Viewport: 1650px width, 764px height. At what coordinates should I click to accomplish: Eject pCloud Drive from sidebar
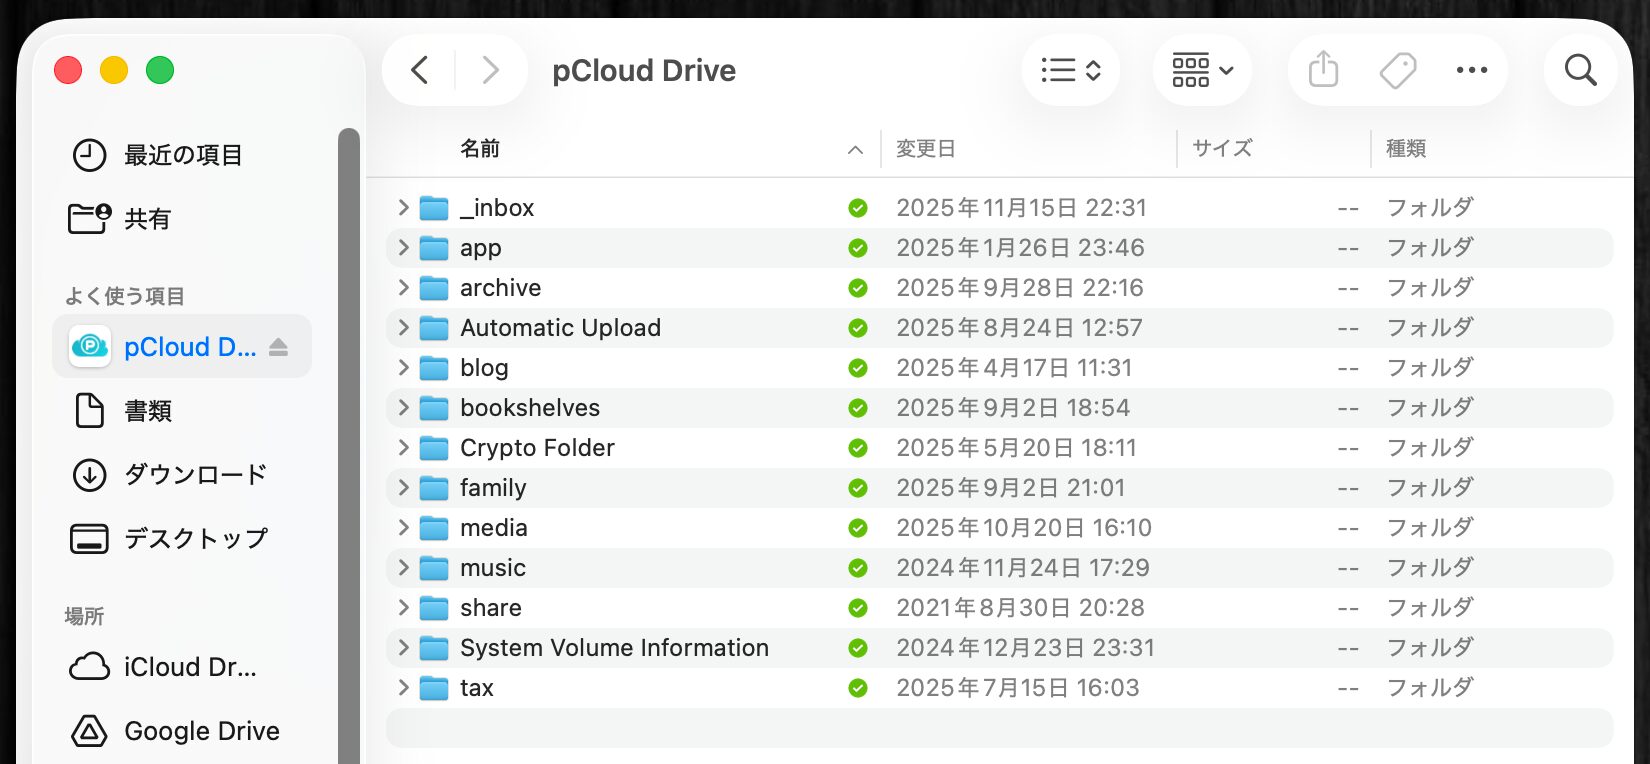pyautogui.click(x=279, y=347)
